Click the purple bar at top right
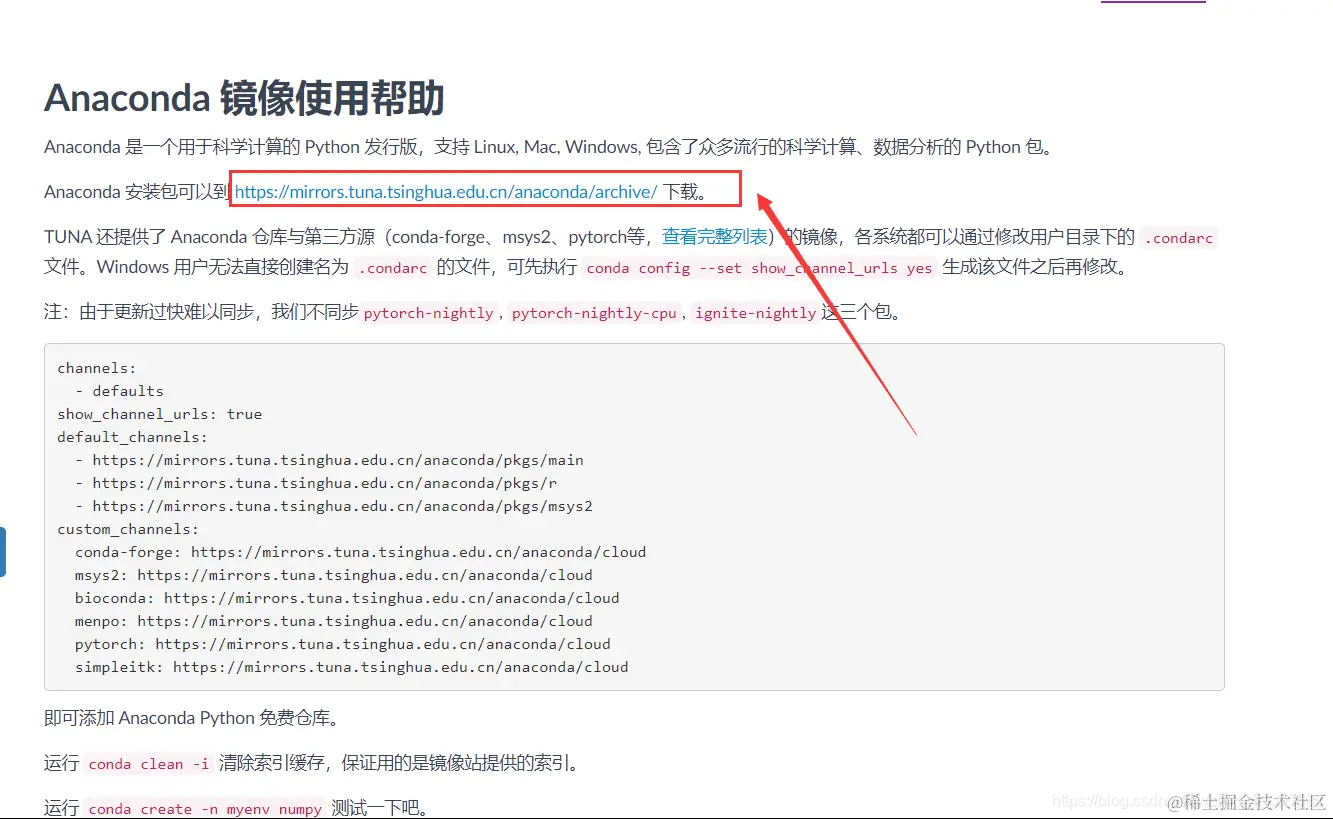Image resolution: width=1333 pixels, height=819 pixels. click(x=1152, y=4)
